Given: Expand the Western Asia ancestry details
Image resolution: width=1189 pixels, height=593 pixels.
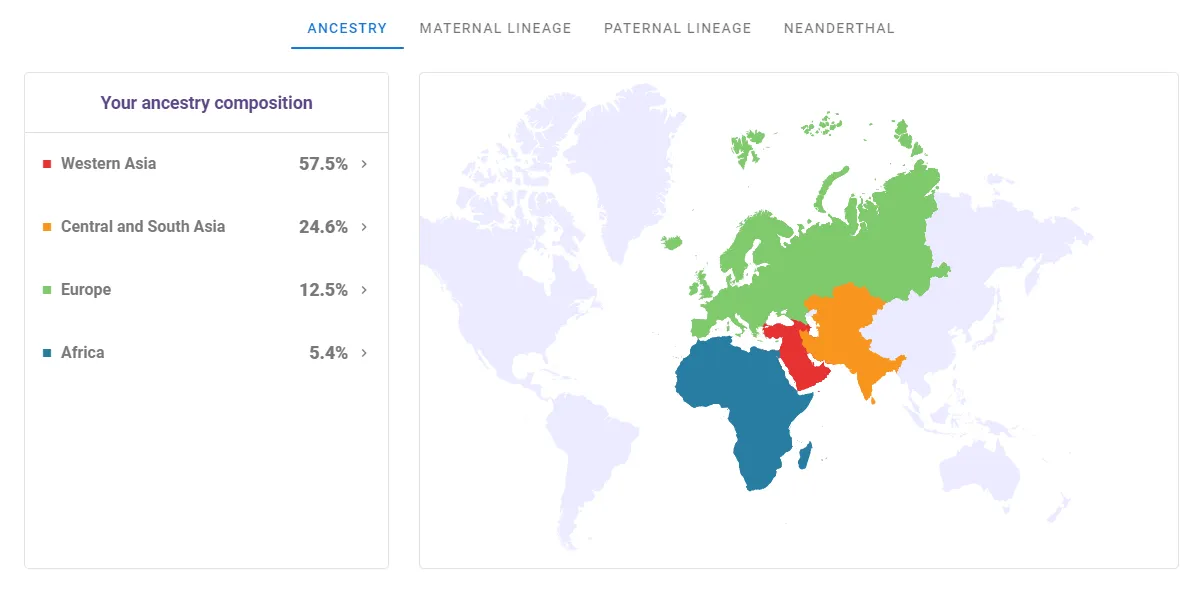Looking at the screenshot, I should tap(364, 163).
